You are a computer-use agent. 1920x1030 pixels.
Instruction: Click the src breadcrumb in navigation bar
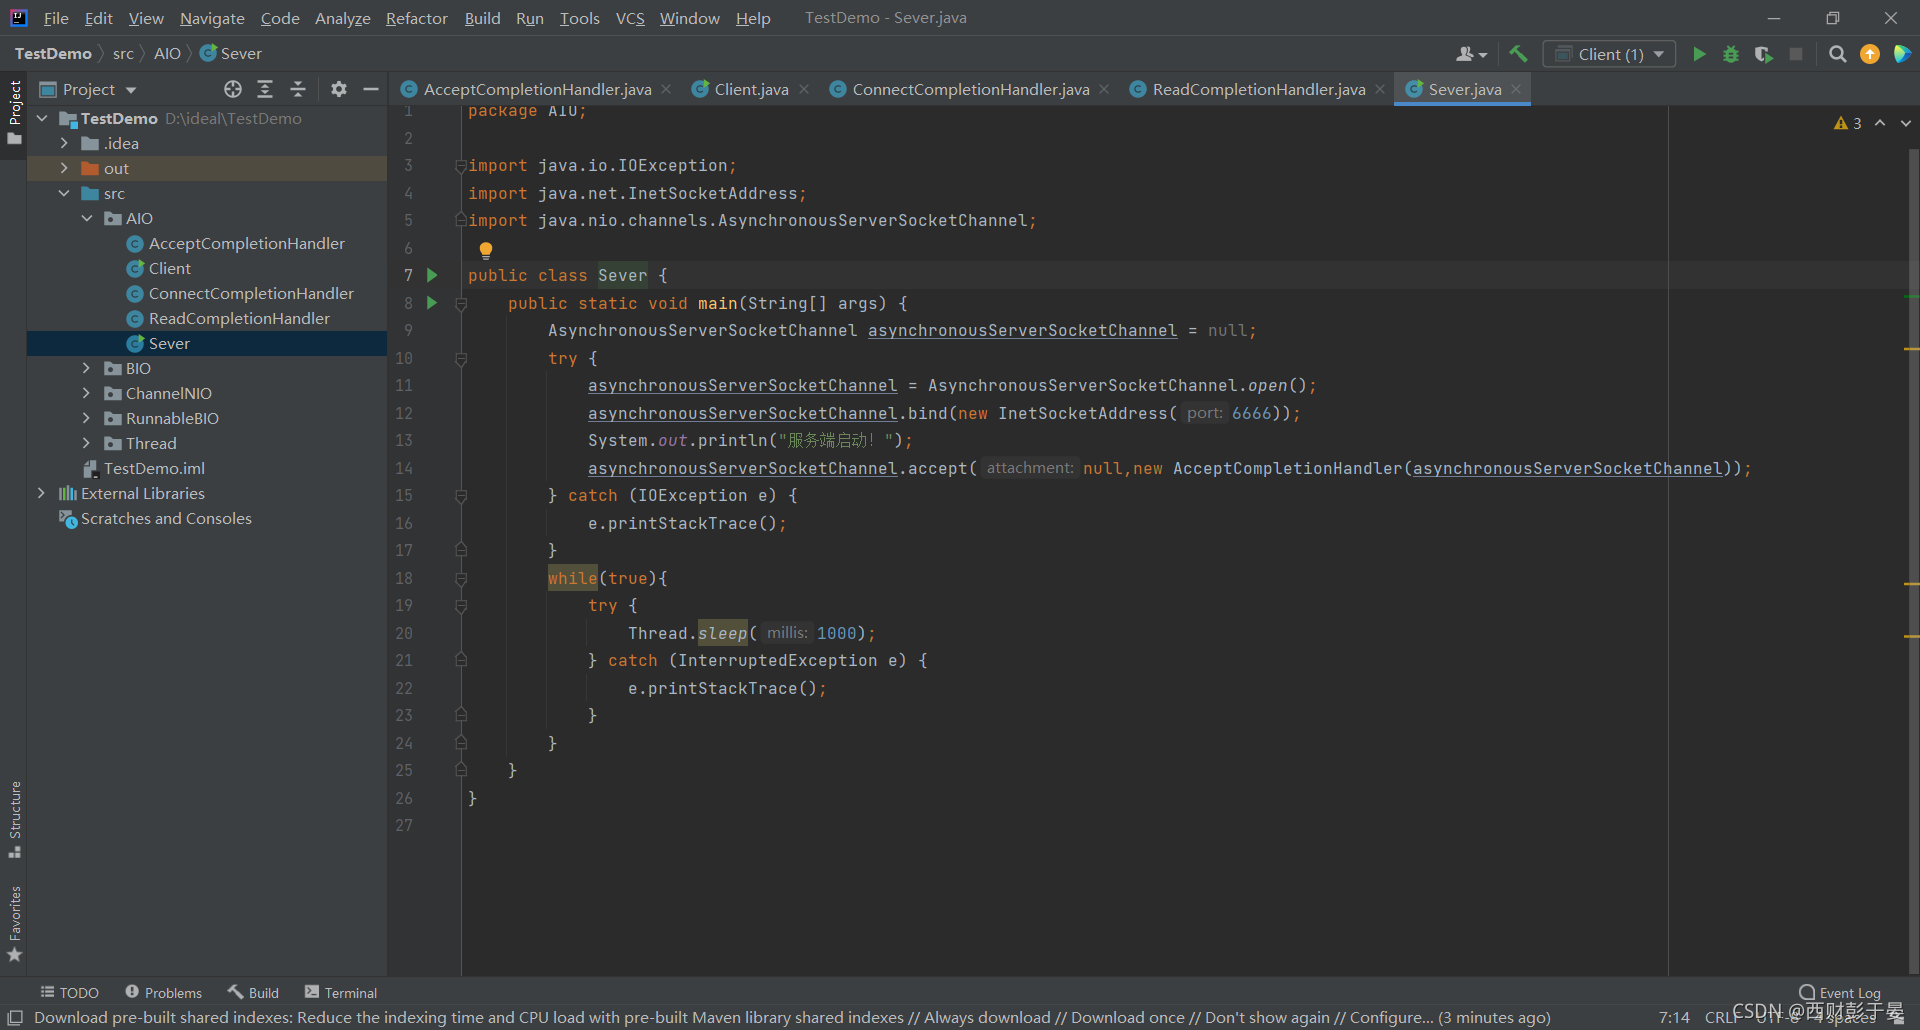(x=123, y=53)
